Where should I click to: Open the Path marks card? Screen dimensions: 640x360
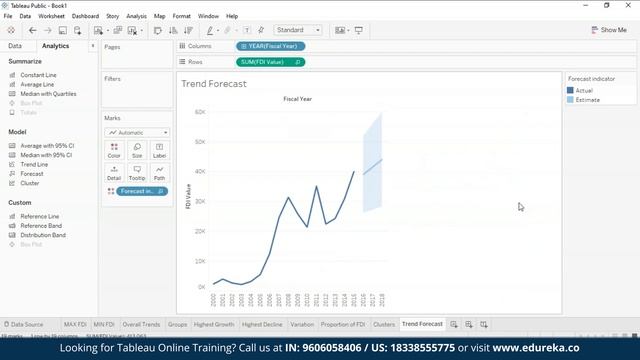click(x=159, y=173)
